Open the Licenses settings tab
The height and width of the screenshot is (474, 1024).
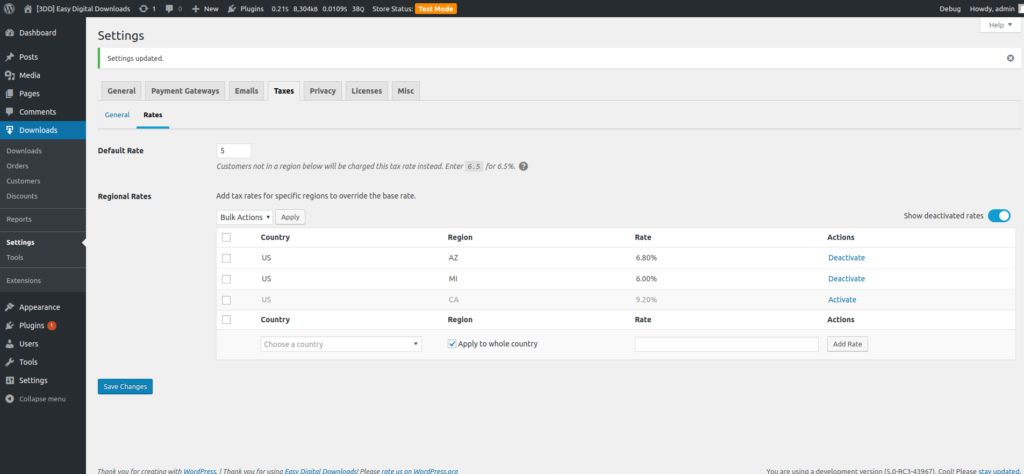pyautogui.click(x=366, y=91)
